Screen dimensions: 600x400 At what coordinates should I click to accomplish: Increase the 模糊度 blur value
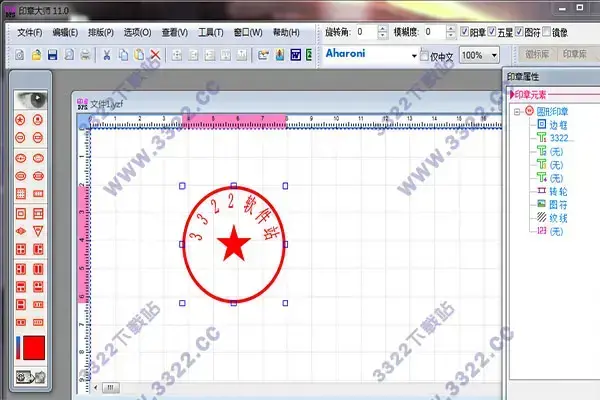(451, 29)
